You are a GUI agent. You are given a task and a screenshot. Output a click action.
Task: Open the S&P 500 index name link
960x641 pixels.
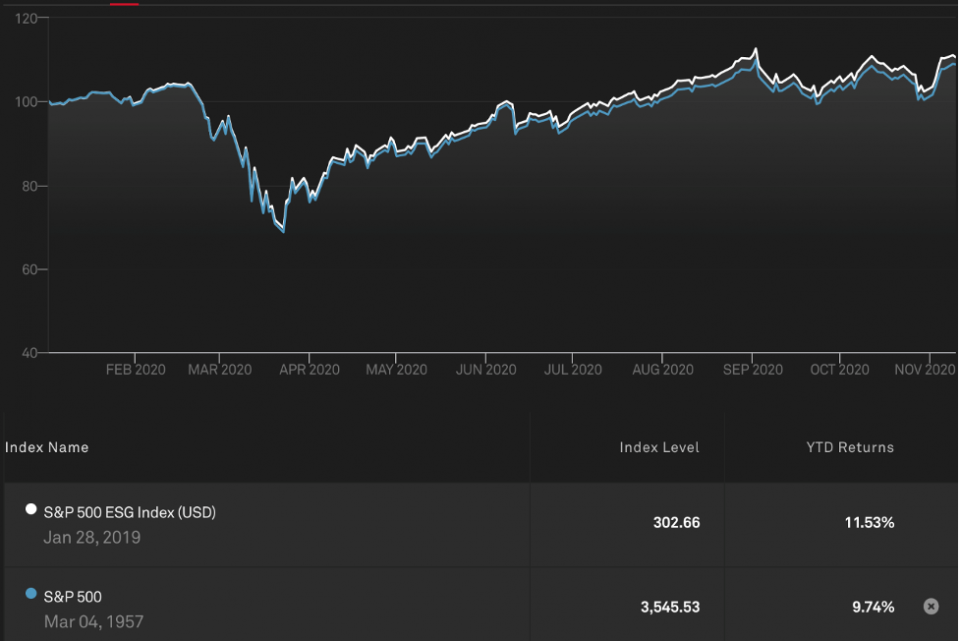click(x=72, y=597)
